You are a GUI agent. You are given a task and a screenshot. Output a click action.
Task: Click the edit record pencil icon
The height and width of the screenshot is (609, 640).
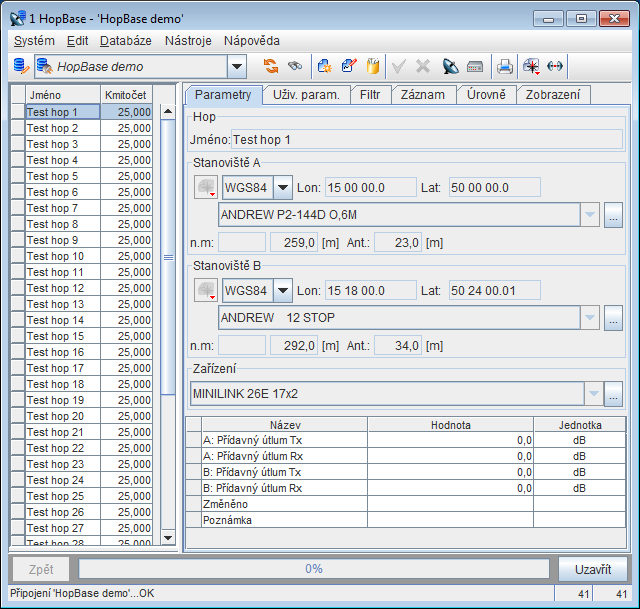[349, 67]
